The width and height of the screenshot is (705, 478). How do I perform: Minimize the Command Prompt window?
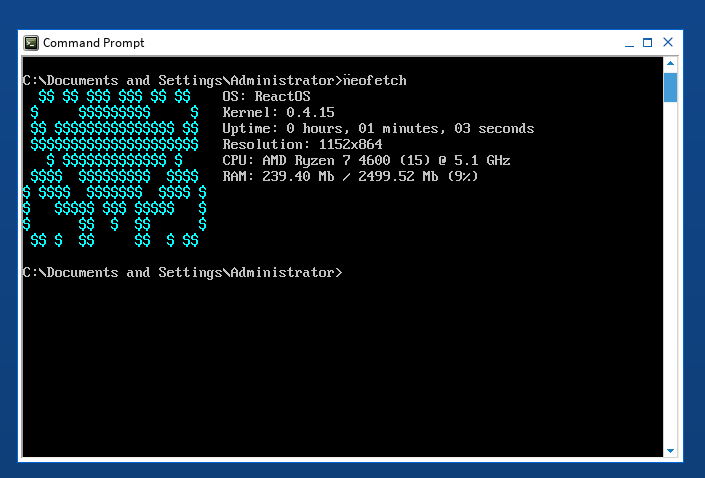tap(627, 43)
